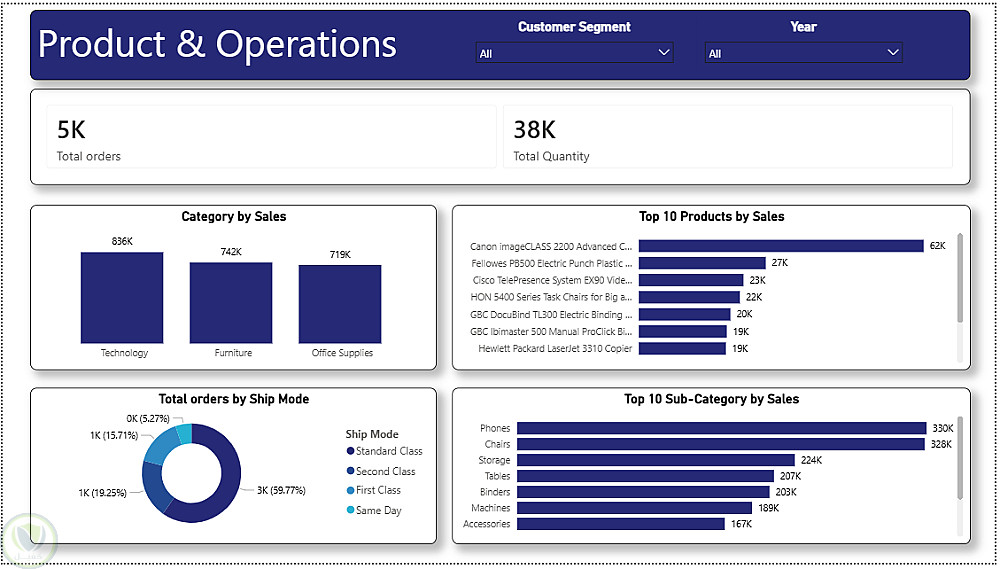Viewport: 1000px width, 569px height.
Task: Click the 1K (15.71%) donut label
Action: (114, 434)
